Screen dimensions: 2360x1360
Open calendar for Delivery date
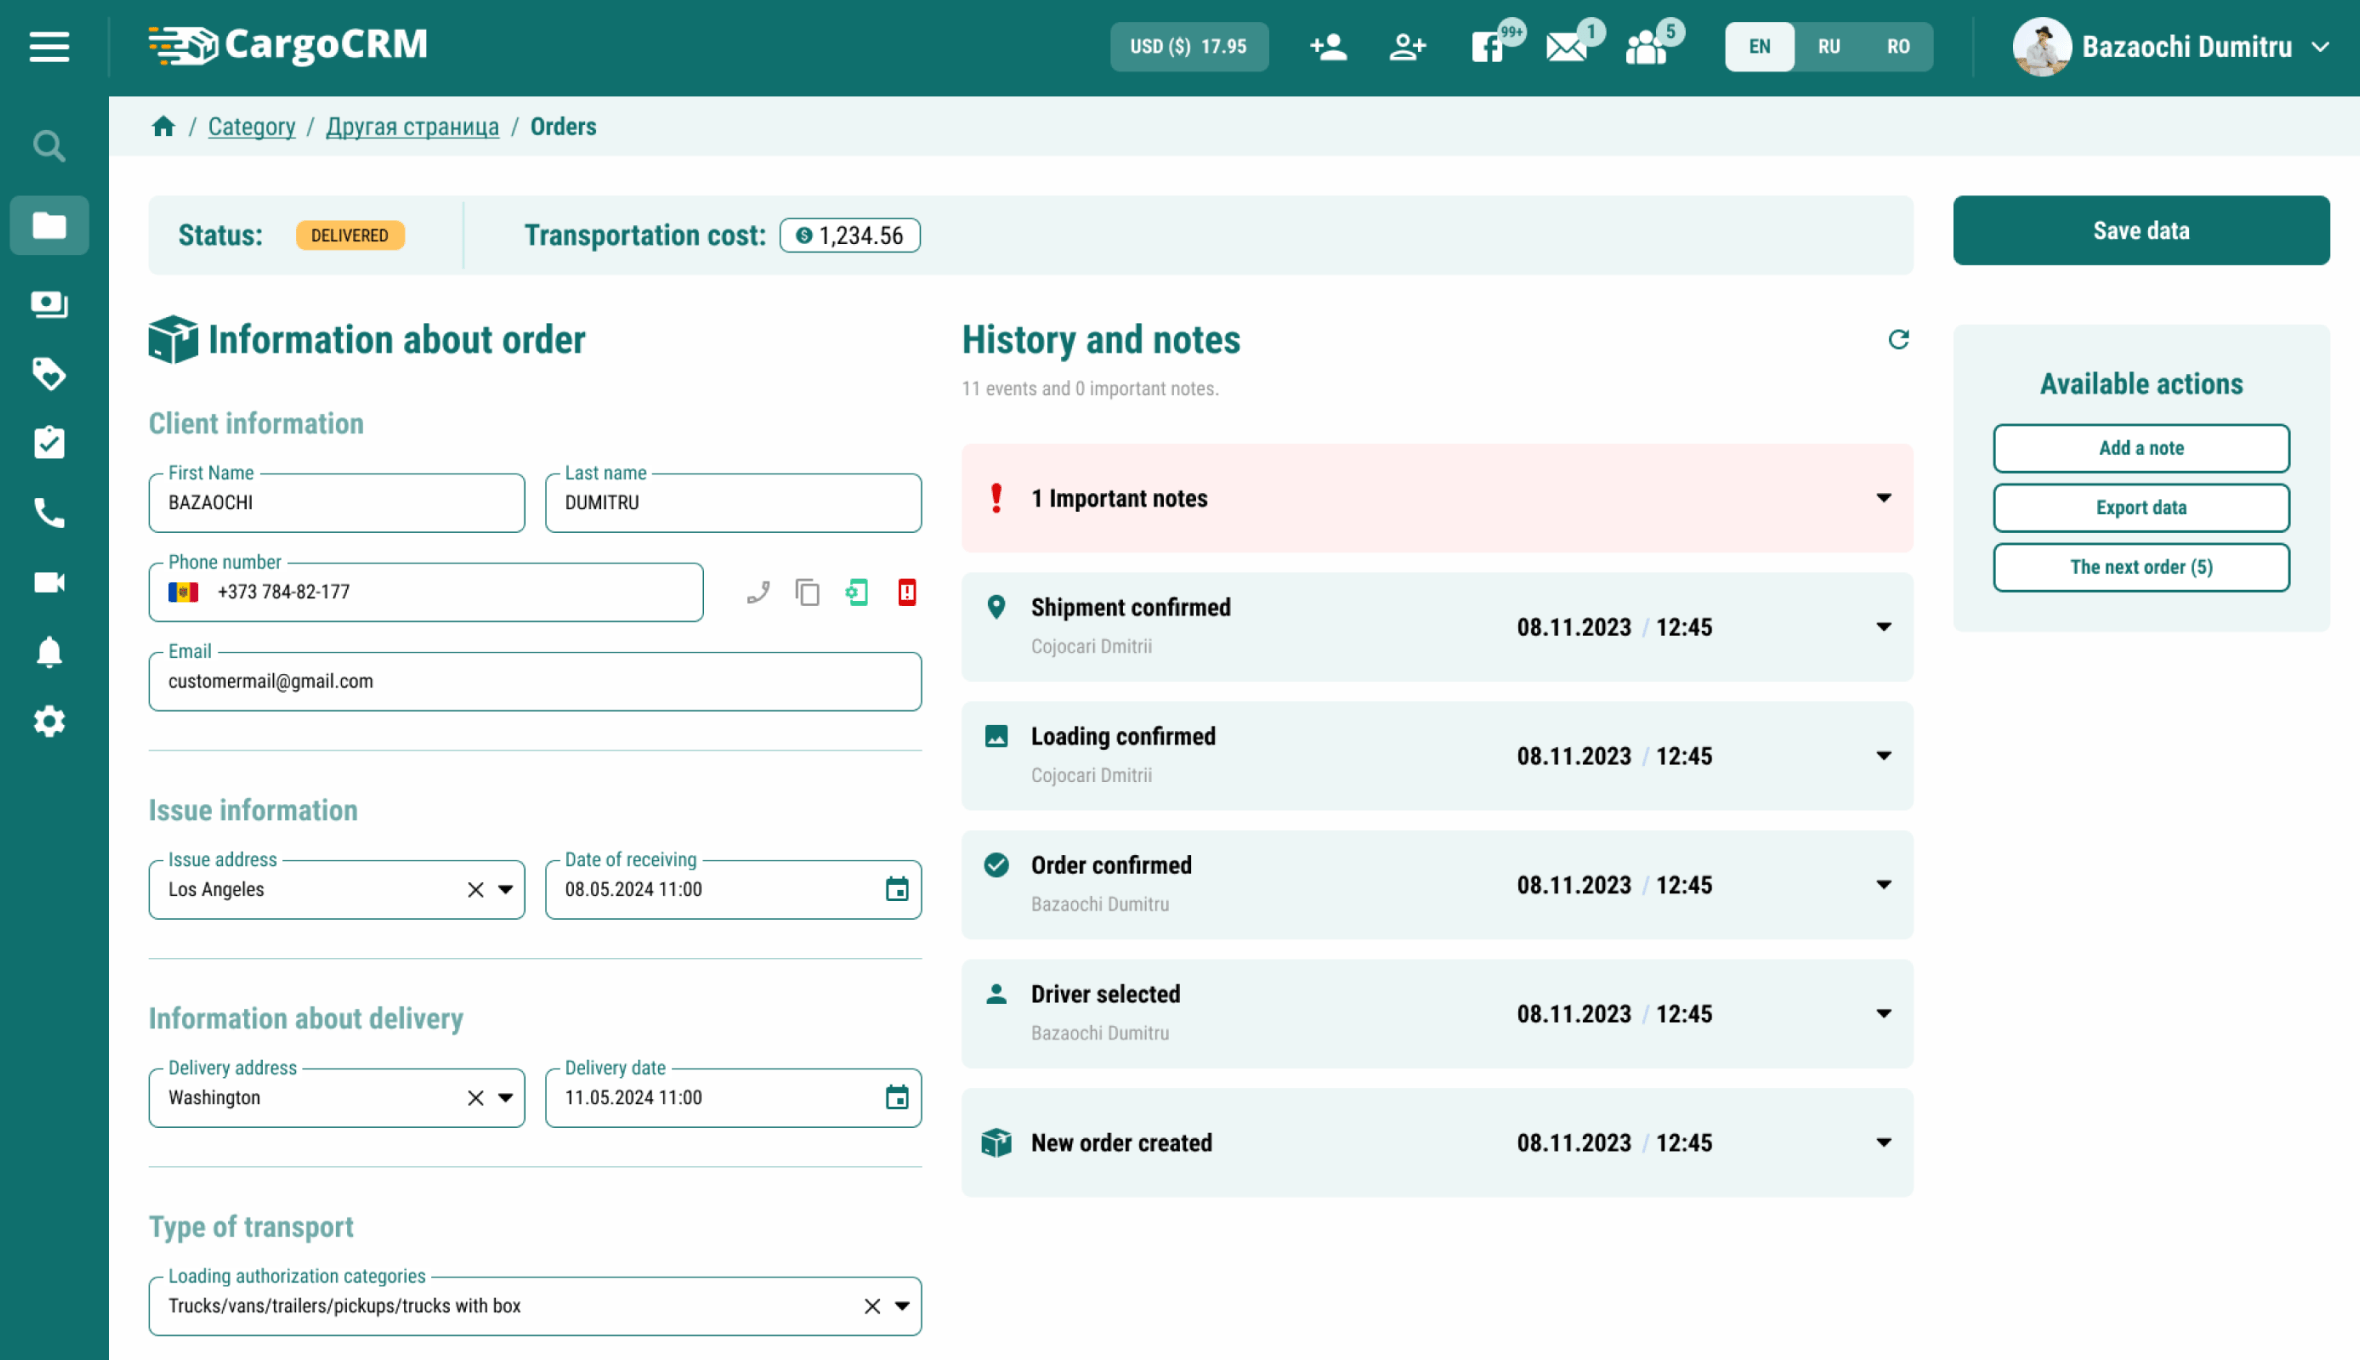[x=897, y=1097]
